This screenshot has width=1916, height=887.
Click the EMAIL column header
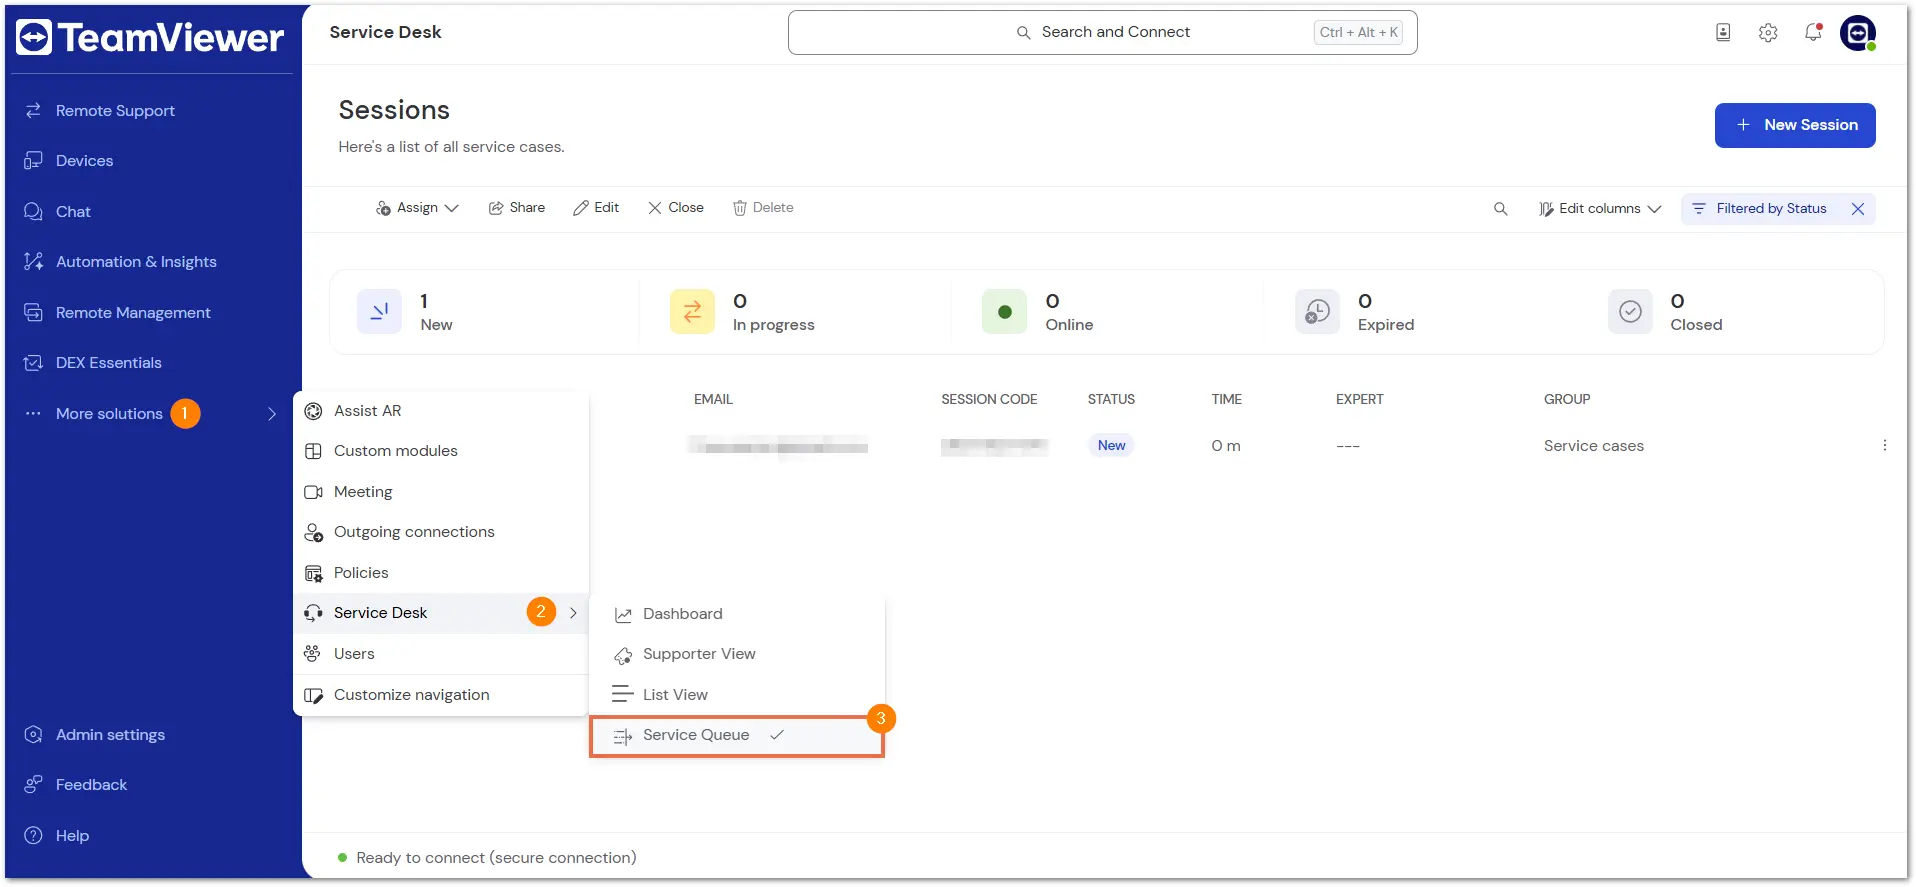pos(713,399)
